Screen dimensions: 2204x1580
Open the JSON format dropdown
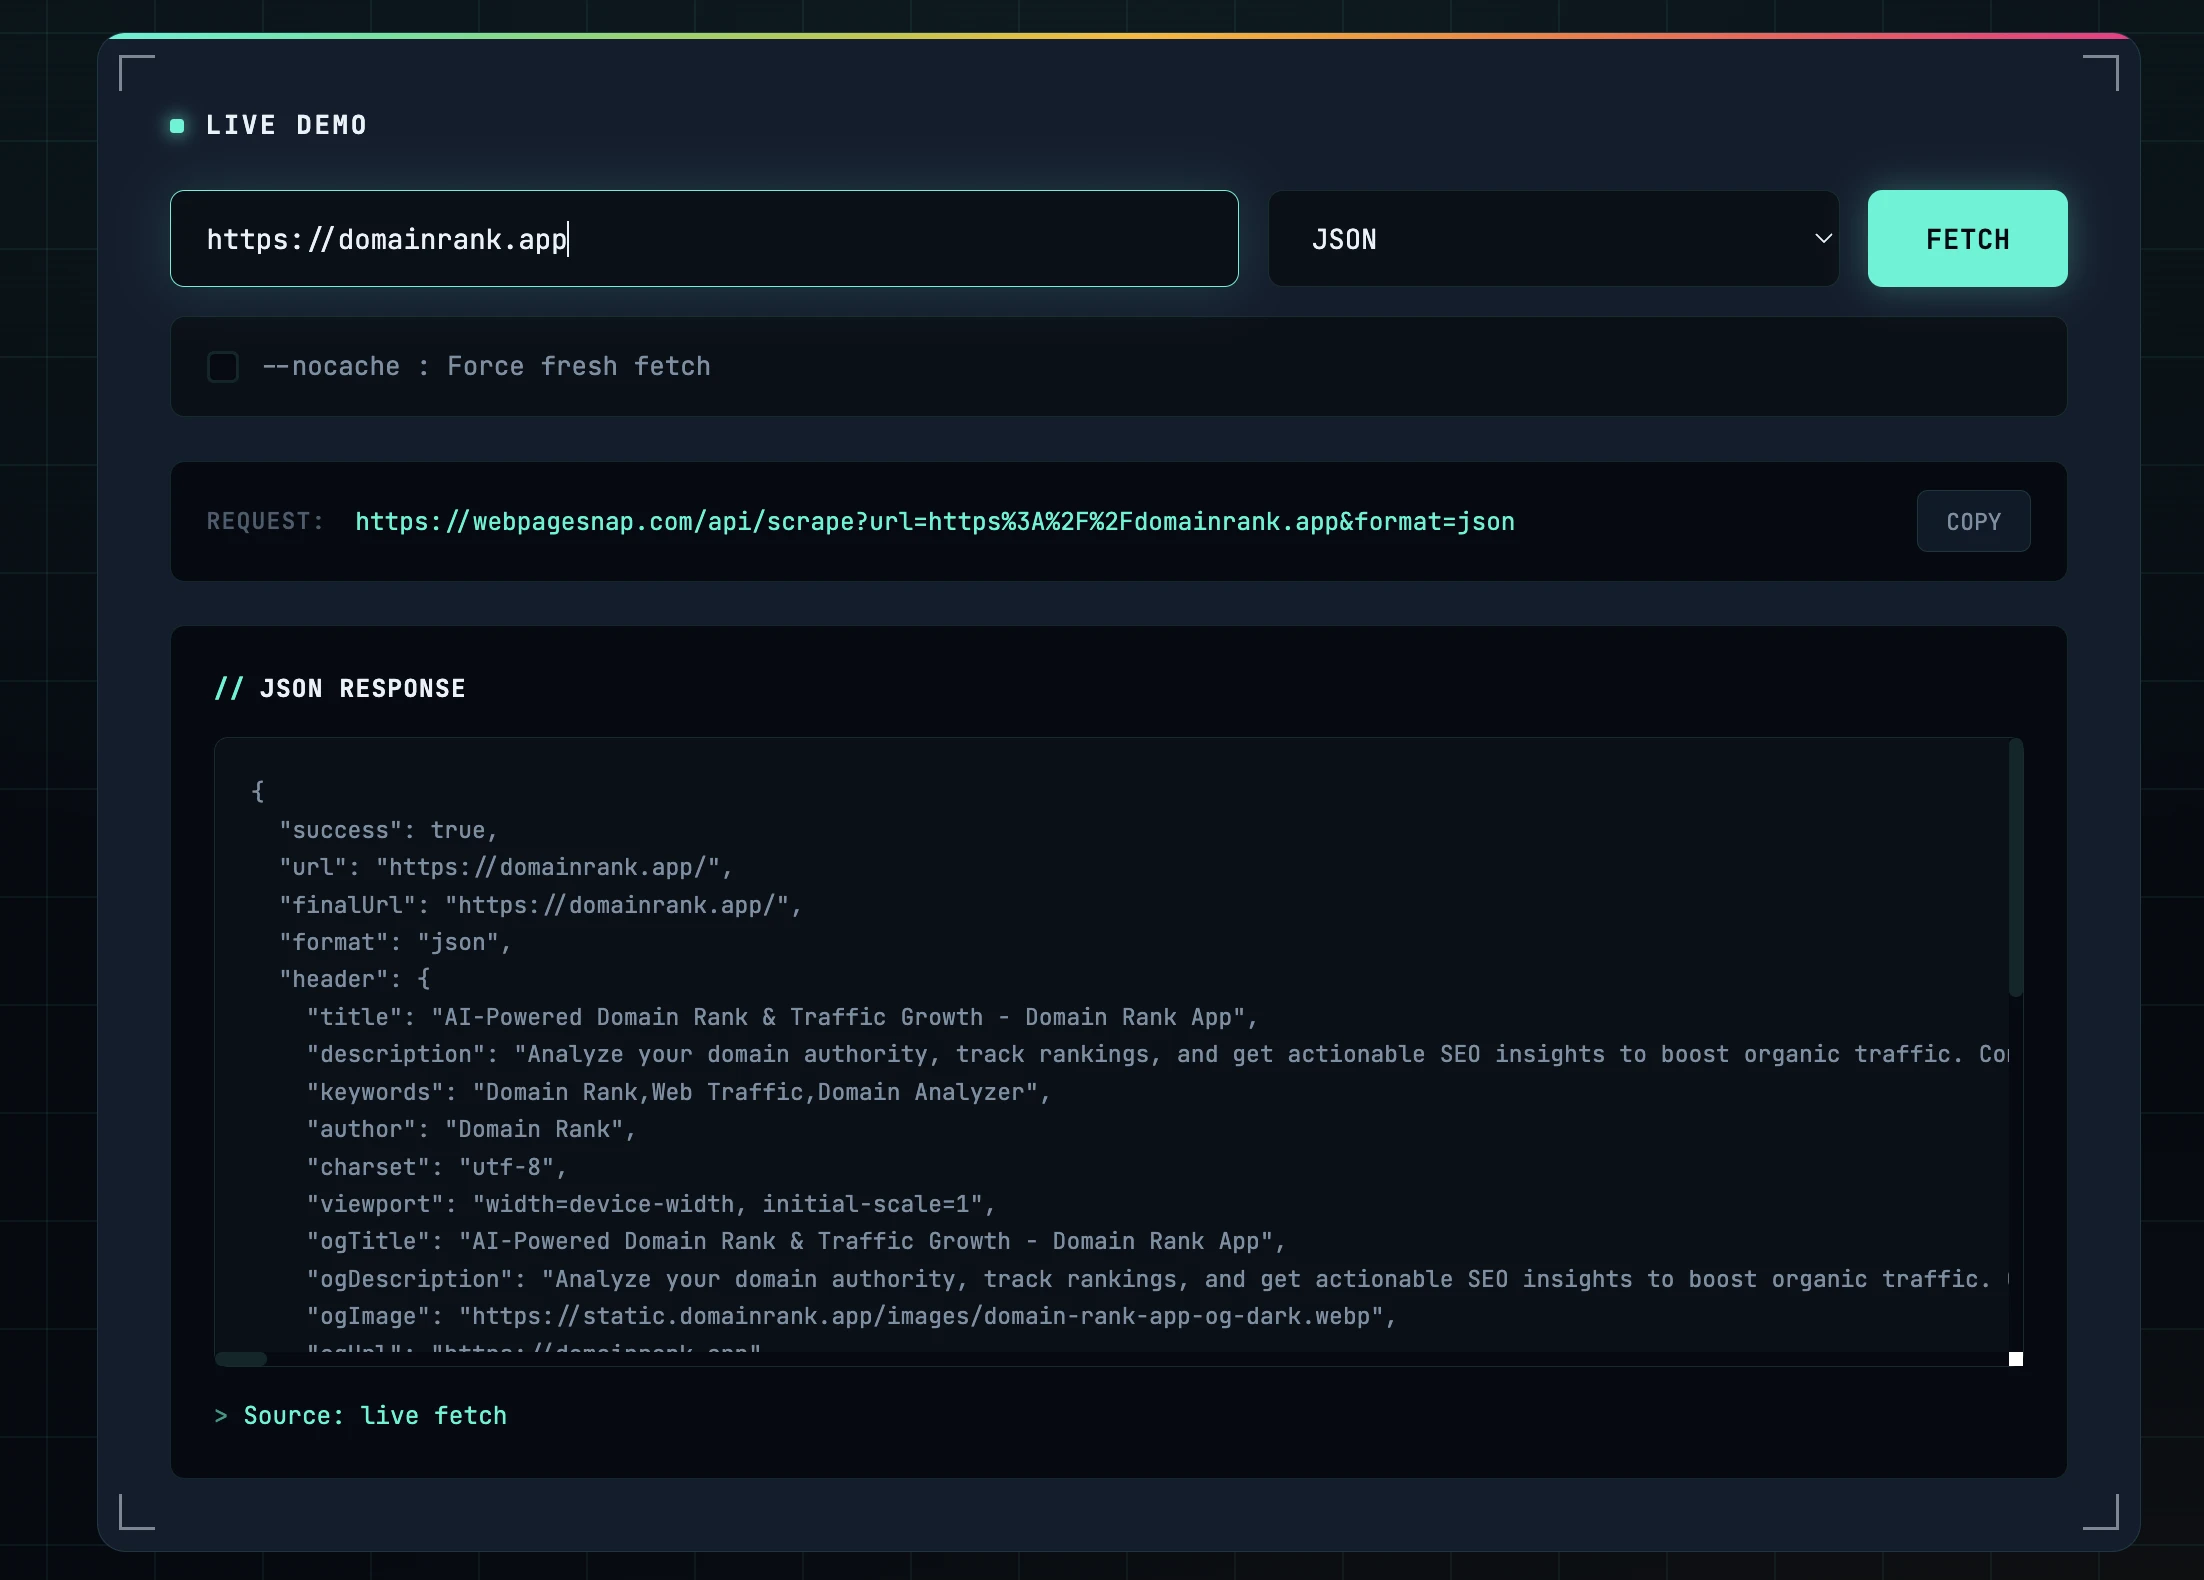click(x=1553, y=238)
